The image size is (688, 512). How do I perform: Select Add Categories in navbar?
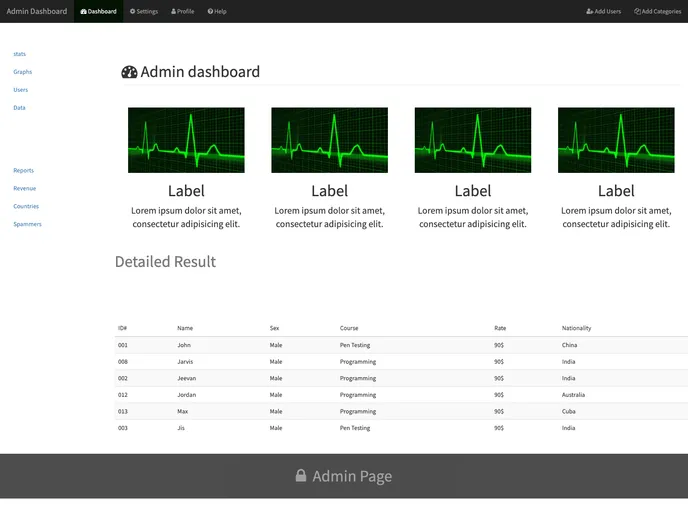tap(657, 11)
